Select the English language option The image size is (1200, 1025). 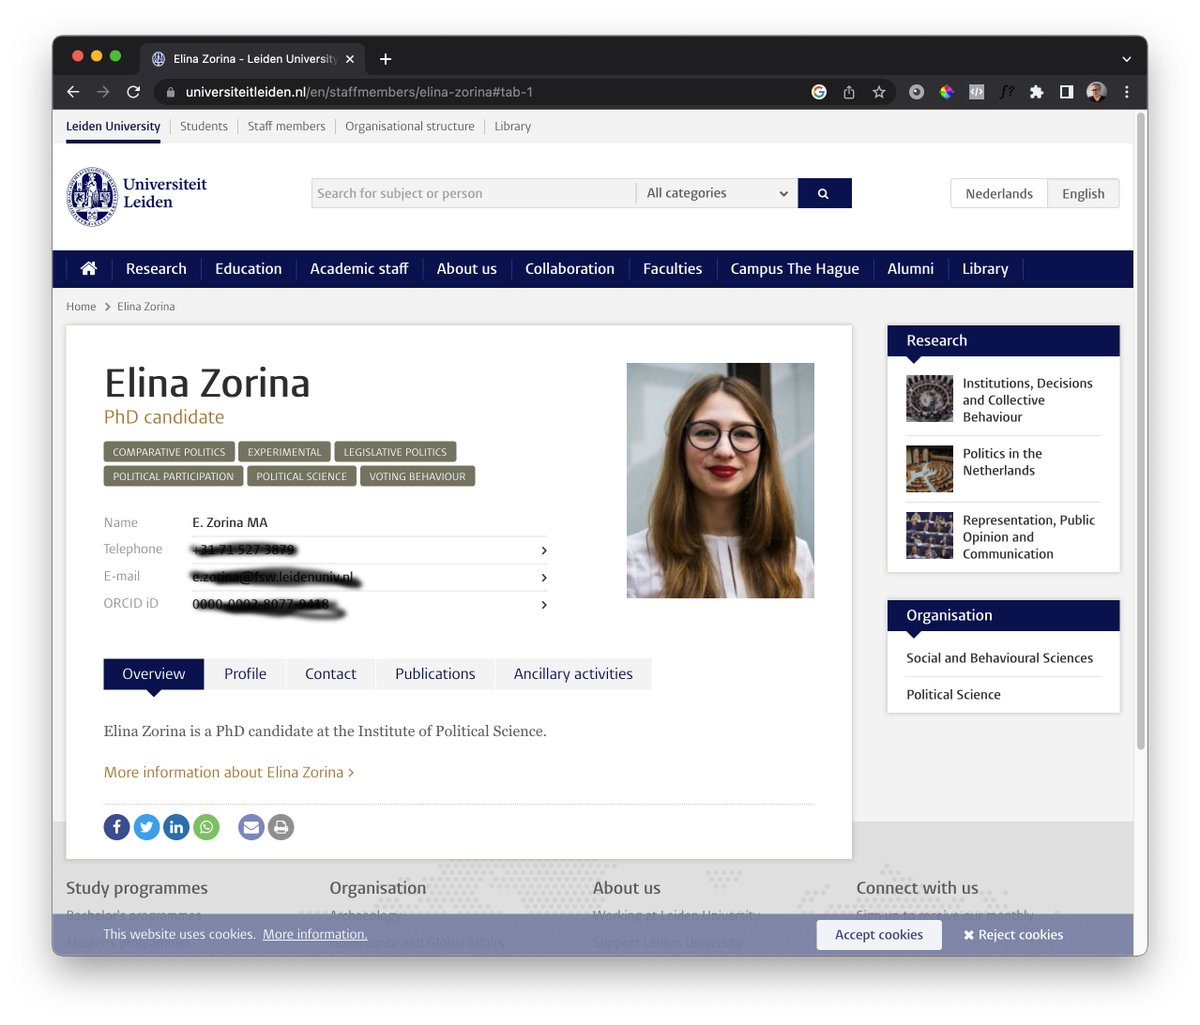[1083, 194]
